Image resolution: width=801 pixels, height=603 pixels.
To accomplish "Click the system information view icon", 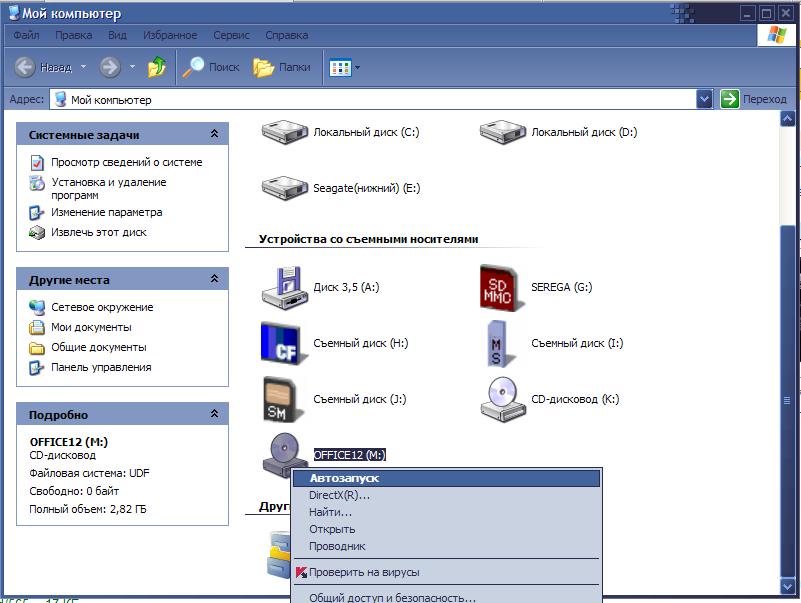I will [37, 163].
